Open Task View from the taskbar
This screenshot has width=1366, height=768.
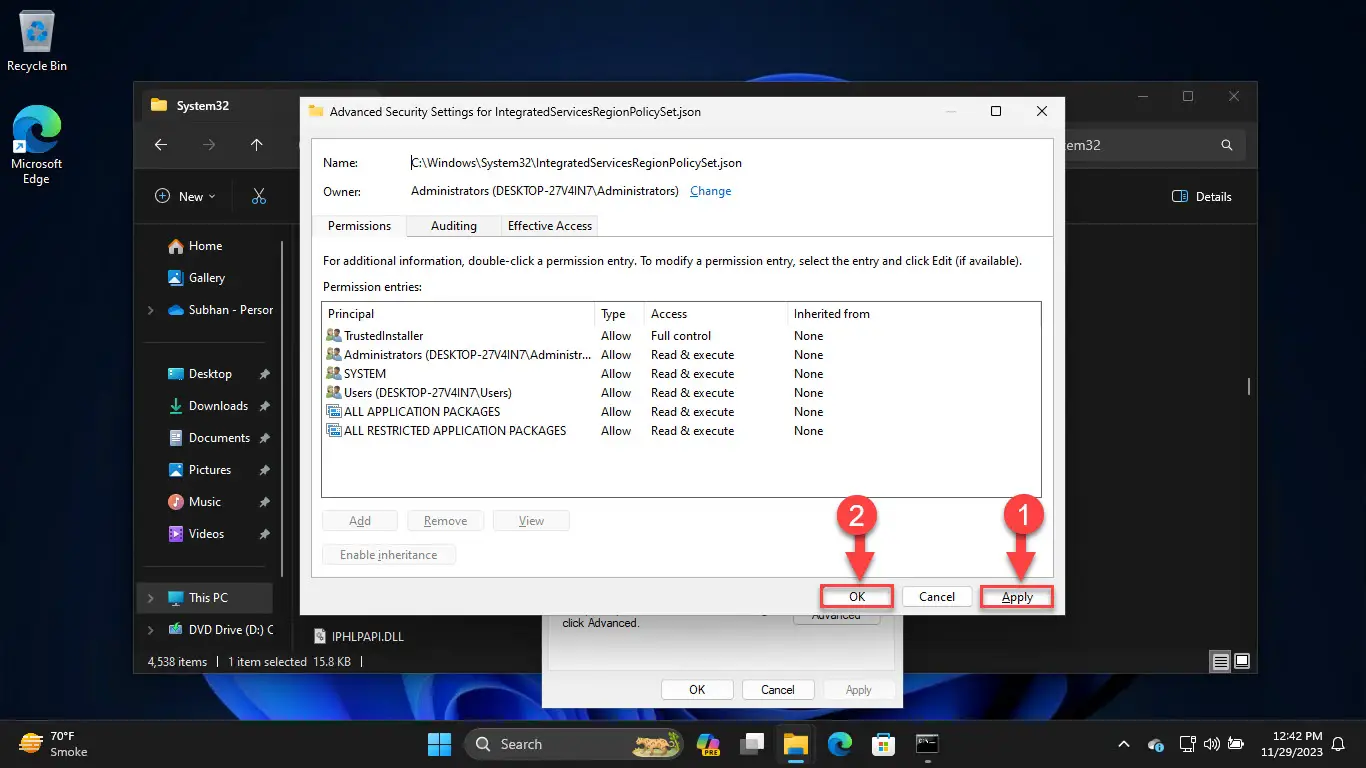[752, 744]
